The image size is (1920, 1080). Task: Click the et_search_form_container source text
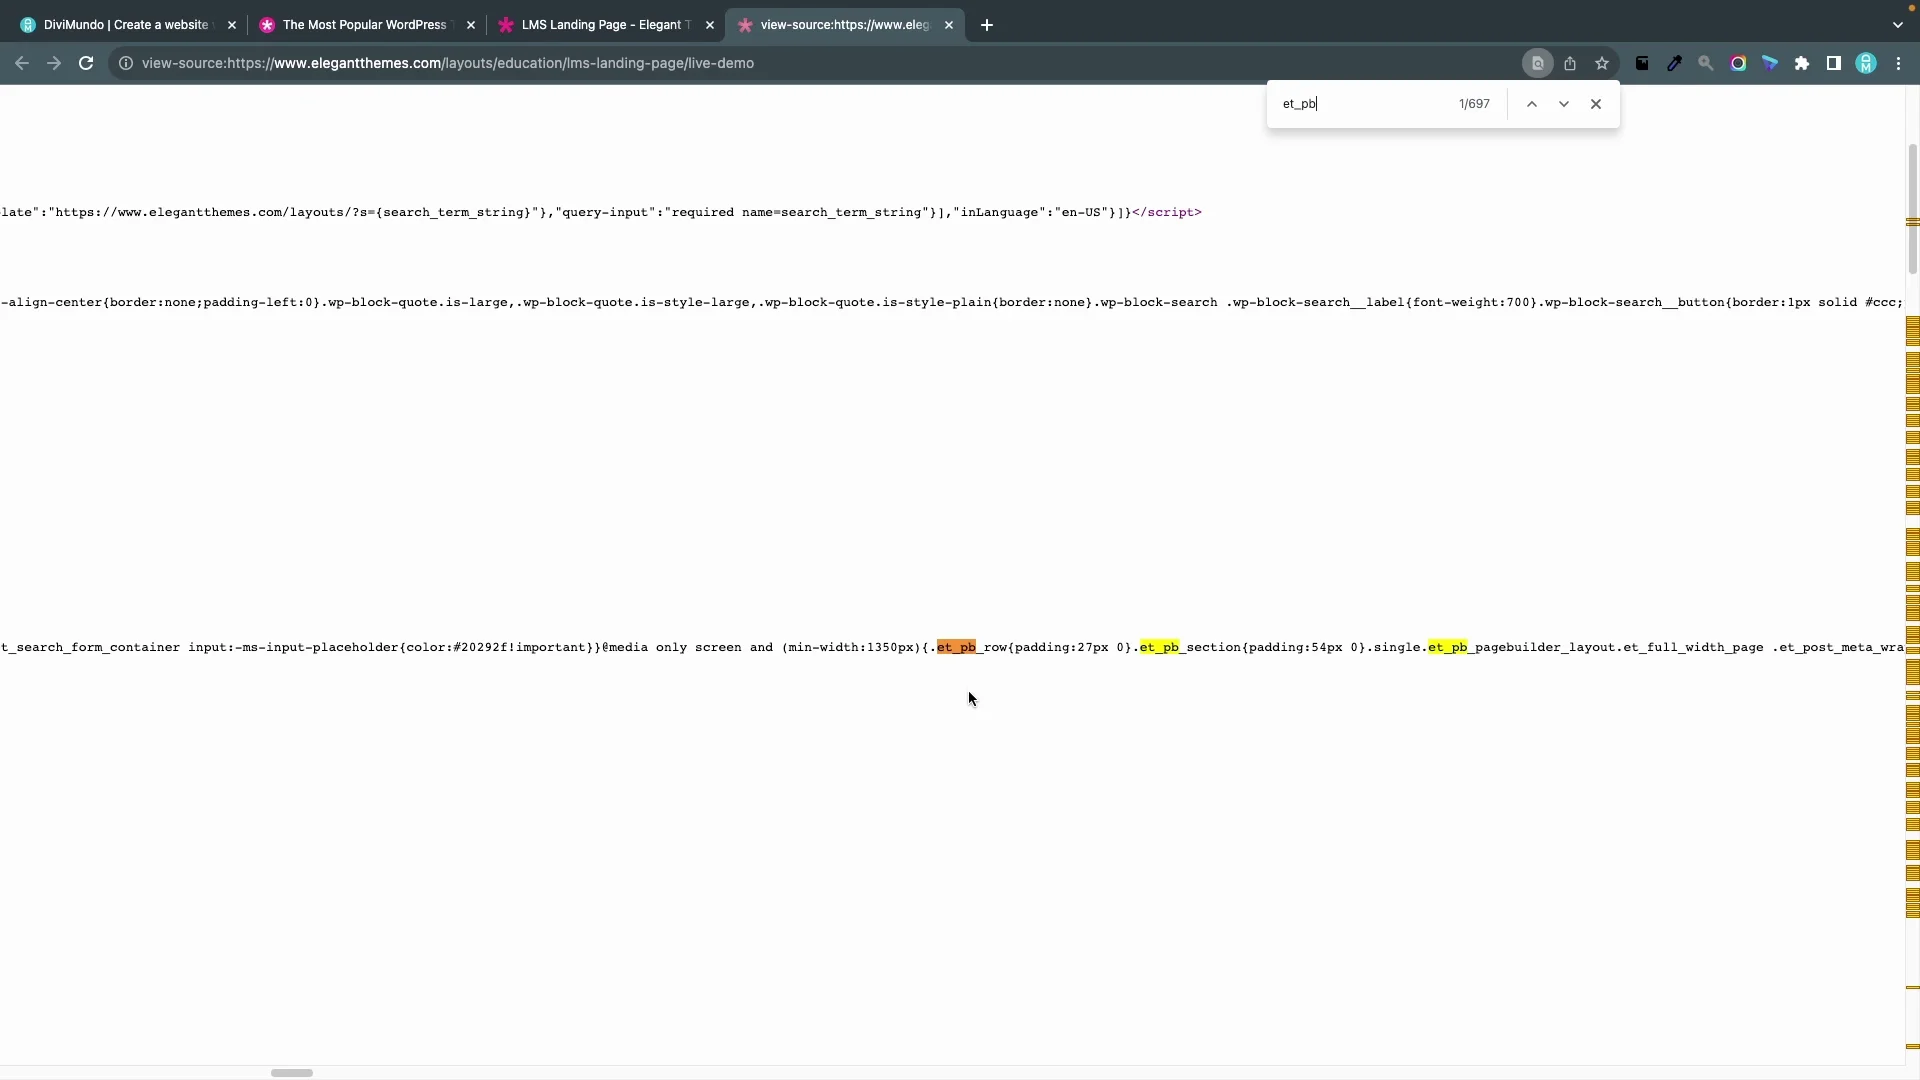click(90, 647)
